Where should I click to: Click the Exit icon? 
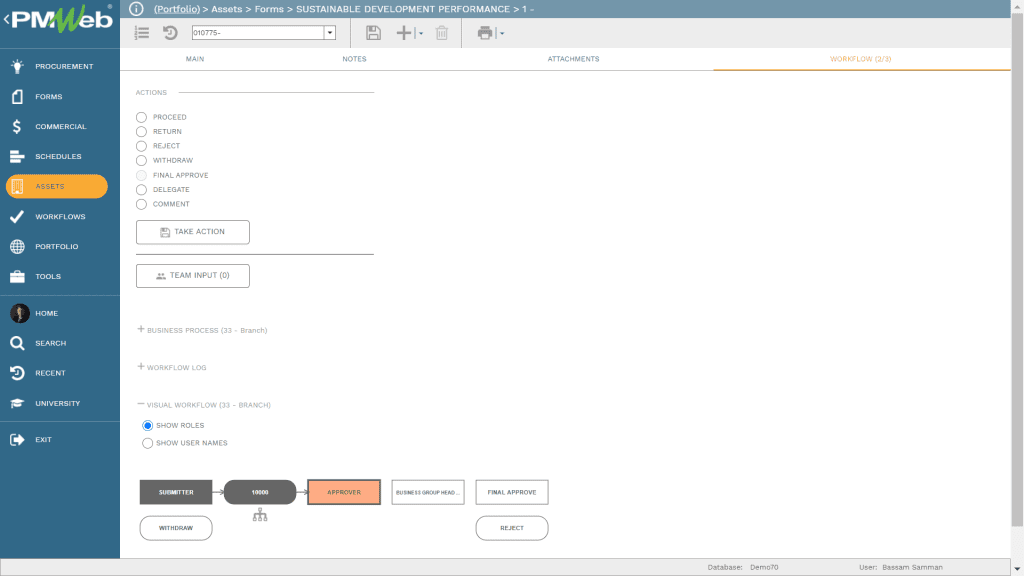tap(17, 440)
